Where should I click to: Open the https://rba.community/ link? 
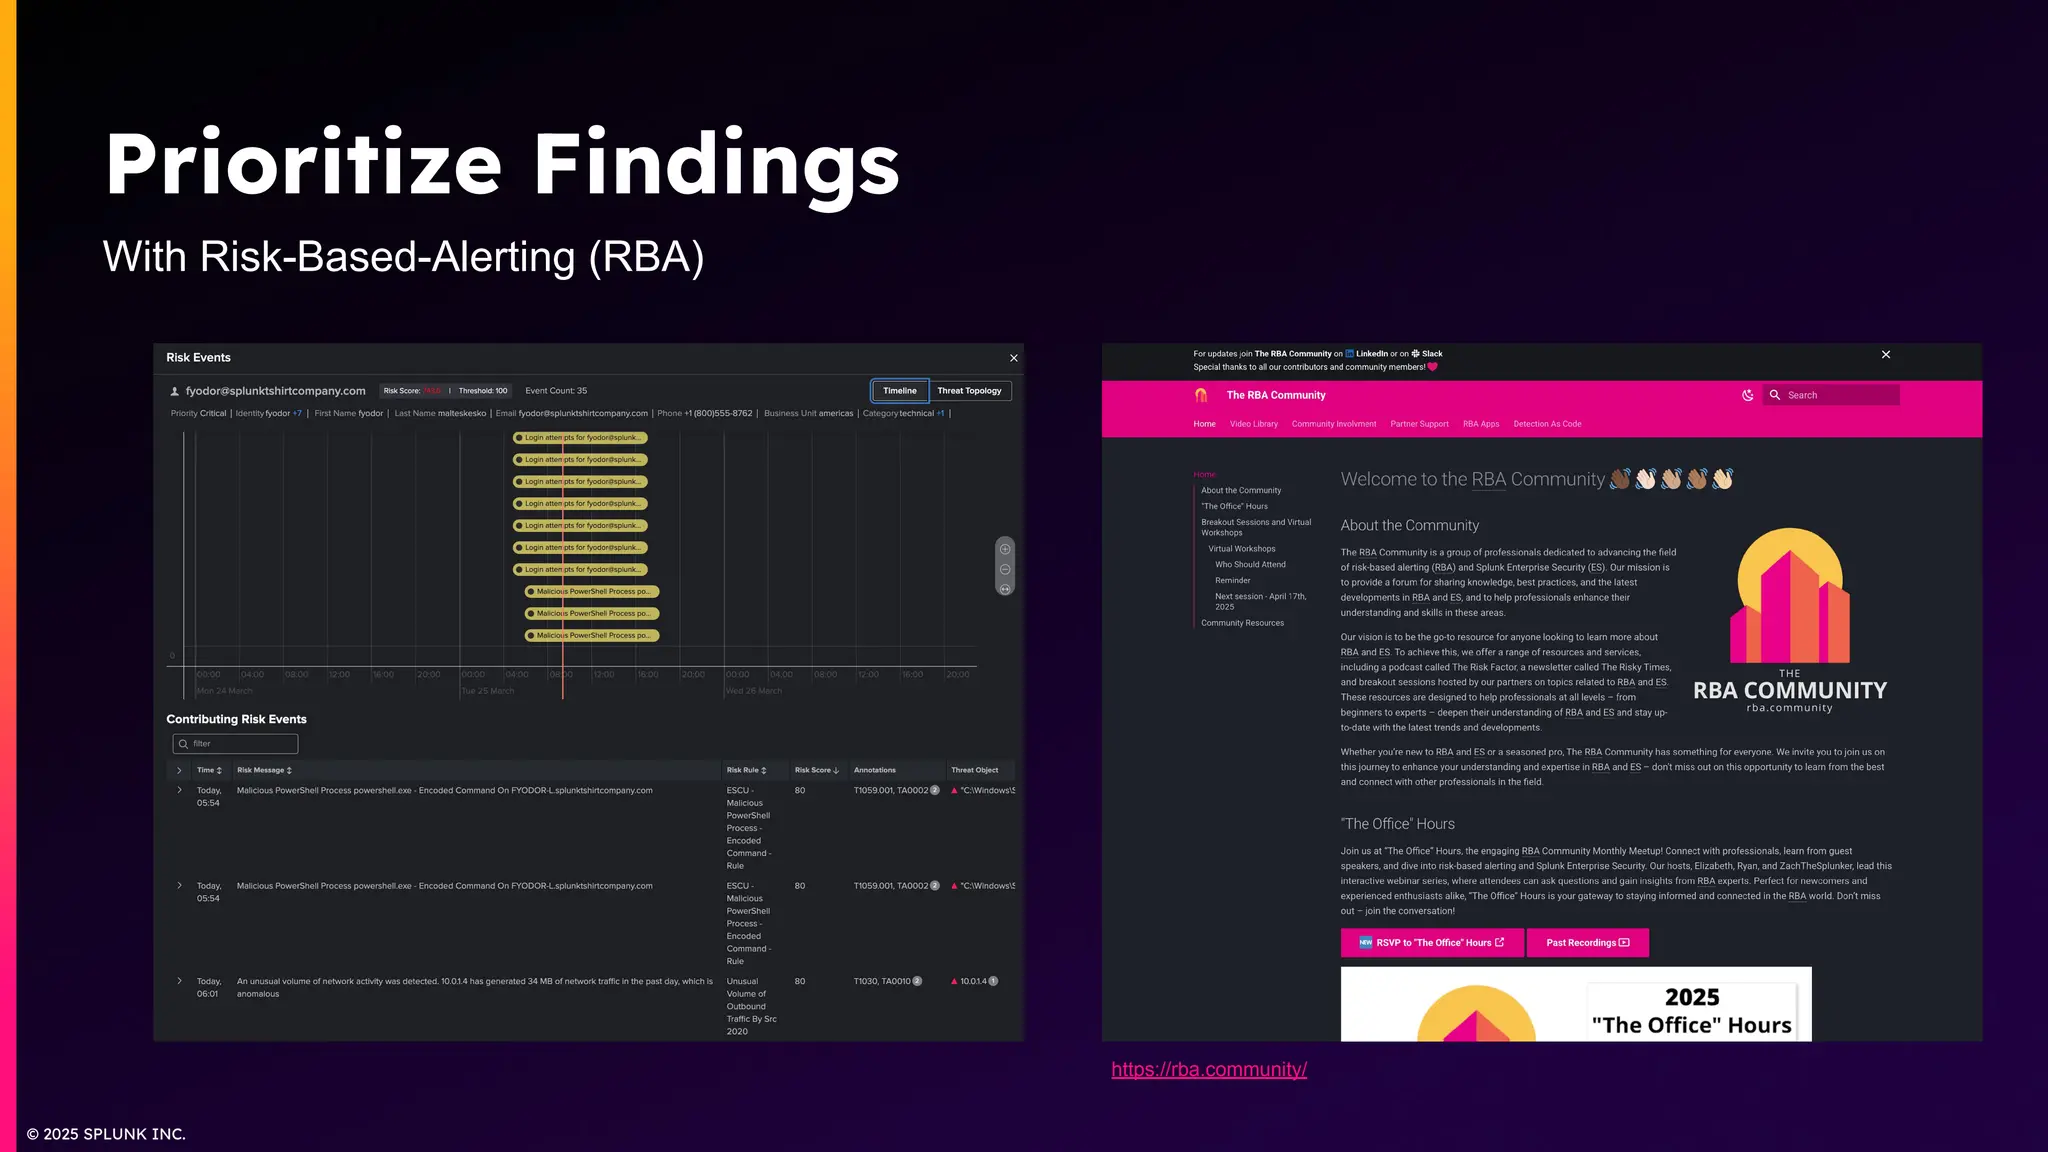click(1209, 1070)
